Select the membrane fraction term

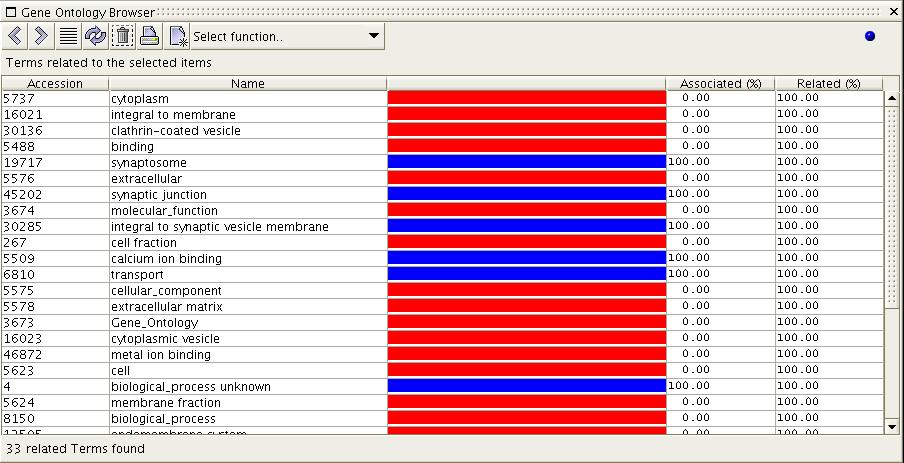click(x=166, y=402)
